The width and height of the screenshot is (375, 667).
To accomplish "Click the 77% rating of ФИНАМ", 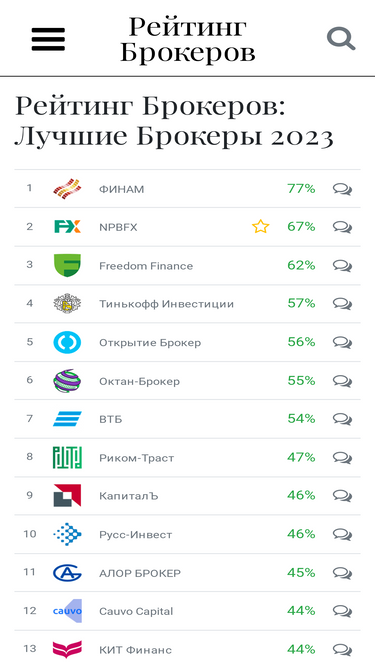I will 301,188.
